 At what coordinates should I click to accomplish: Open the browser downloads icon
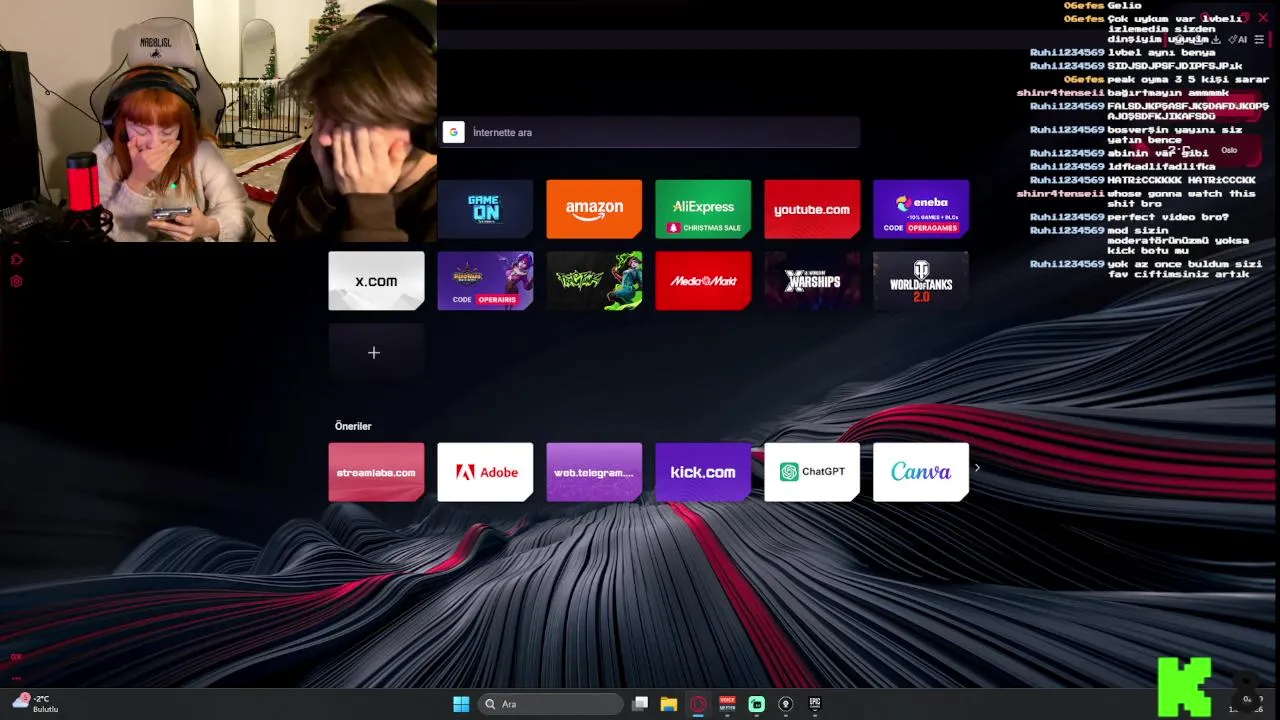coord(1216,40)
